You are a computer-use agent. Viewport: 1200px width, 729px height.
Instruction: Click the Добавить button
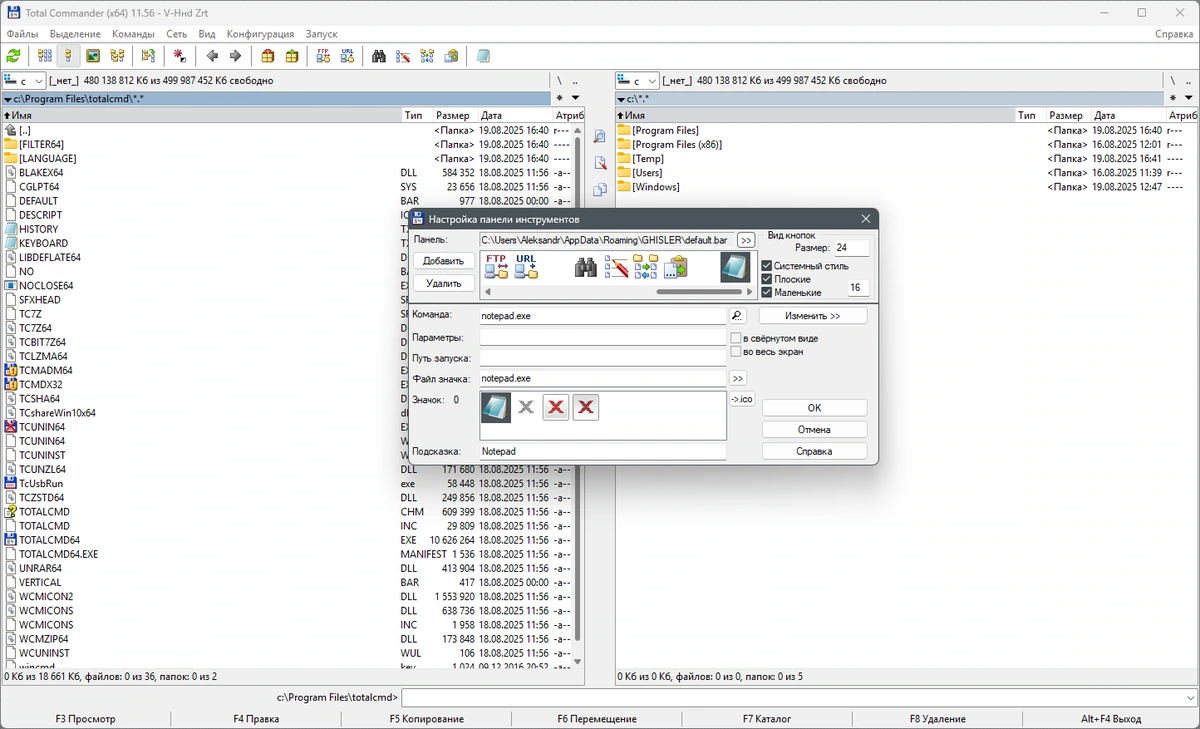[444, 261]
